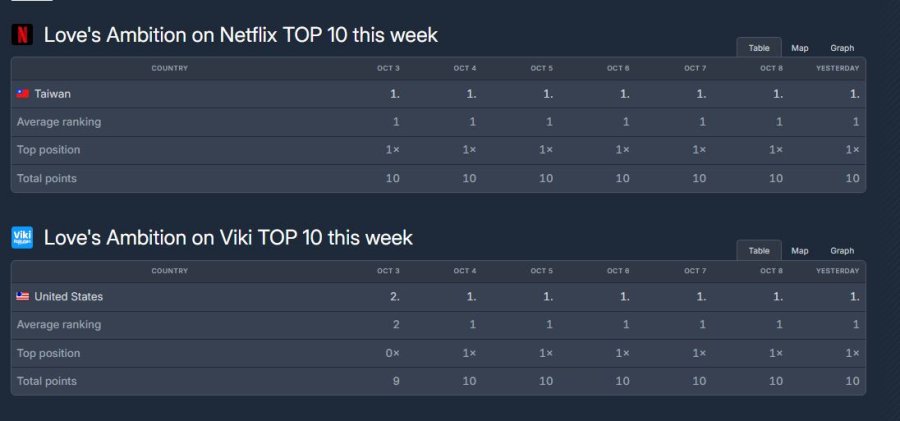Click the Viki TOP 10 heading
This screenshot has height=421, width=900.
coord(228,238)
